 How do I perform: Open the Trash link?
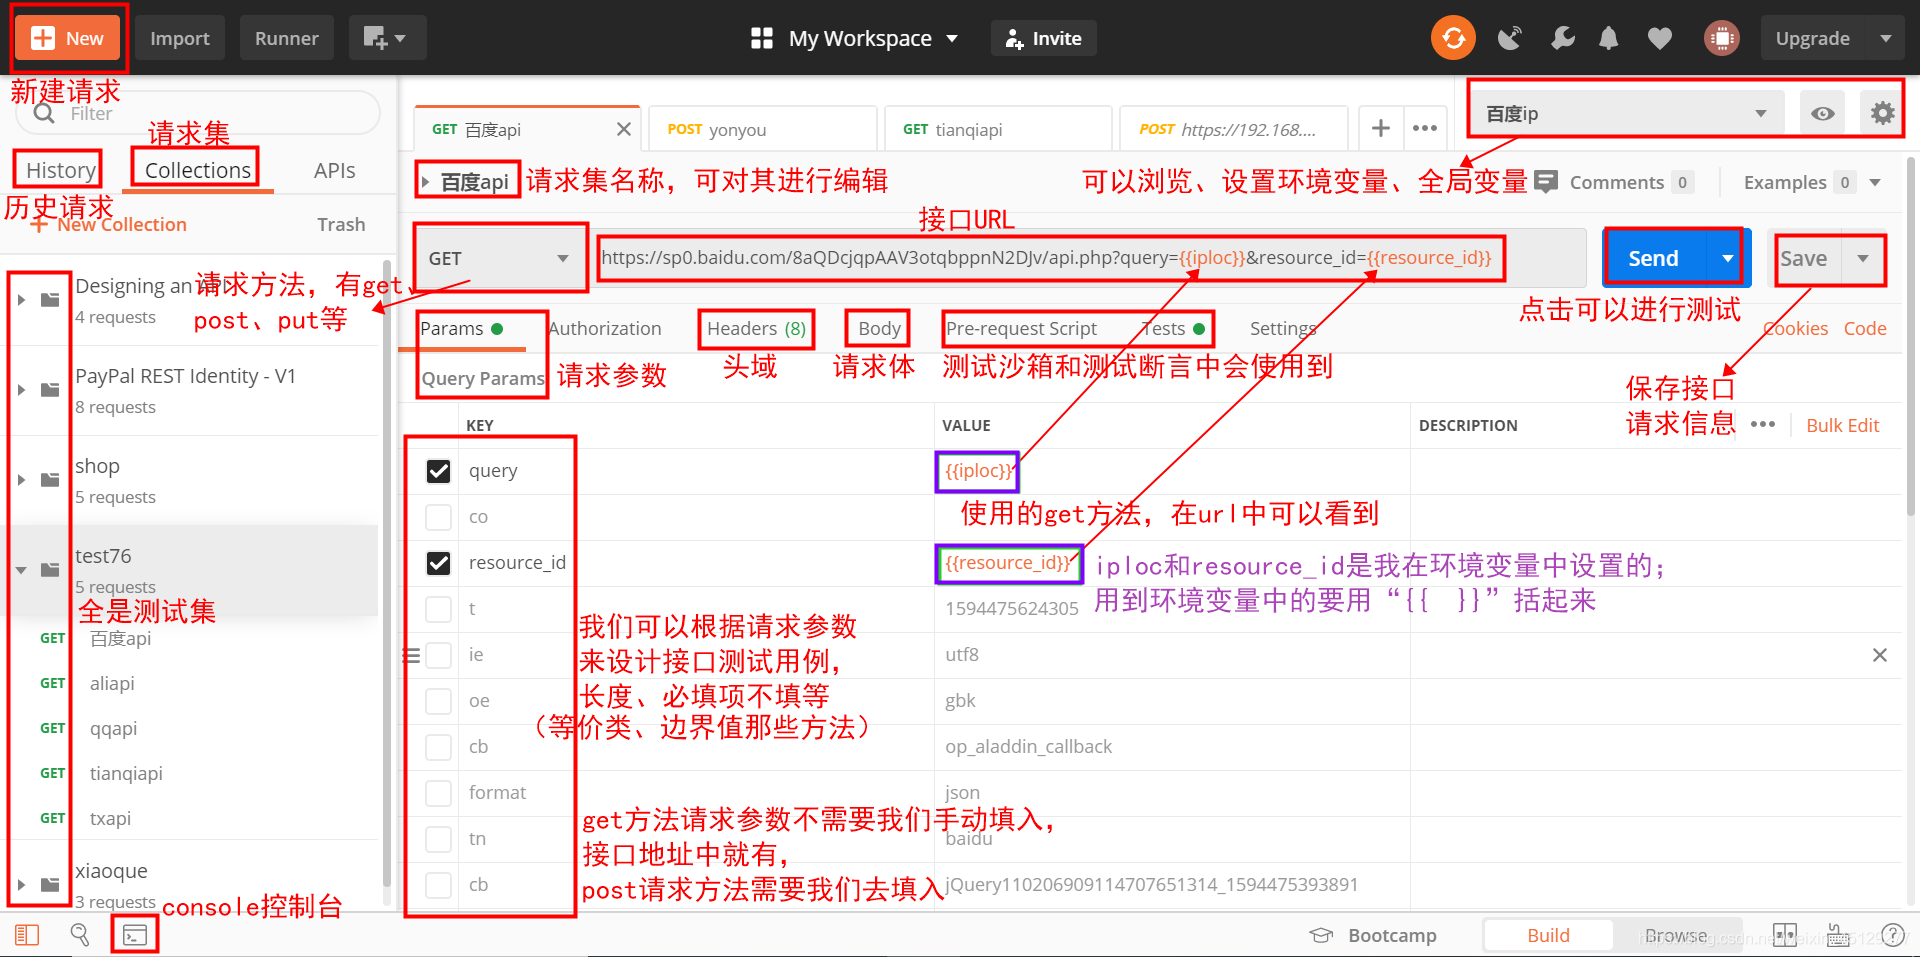pyautogui.click(x=341, y=224)
